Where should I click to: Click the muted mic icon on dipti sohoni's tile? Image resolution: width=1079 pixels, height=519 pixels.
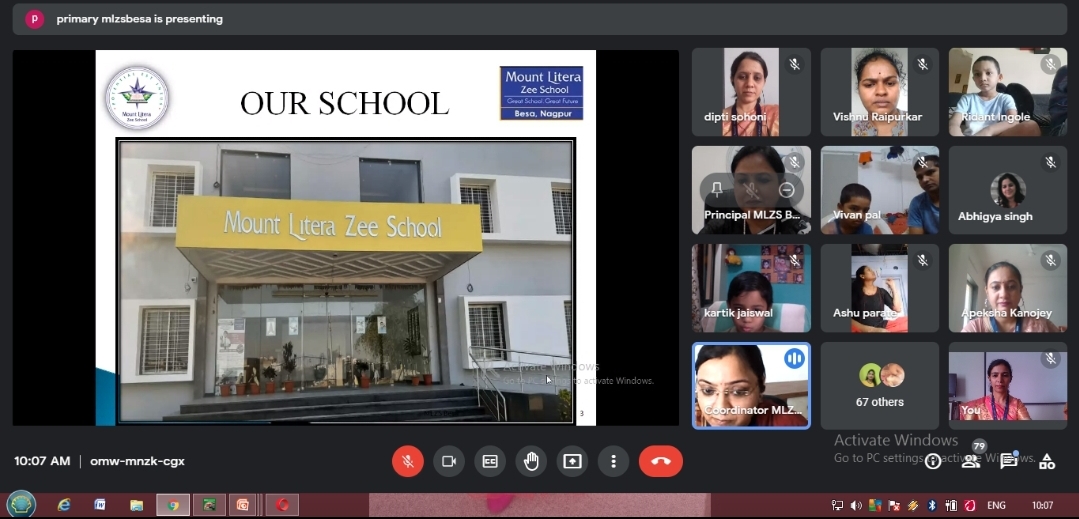tap(794, 64)
